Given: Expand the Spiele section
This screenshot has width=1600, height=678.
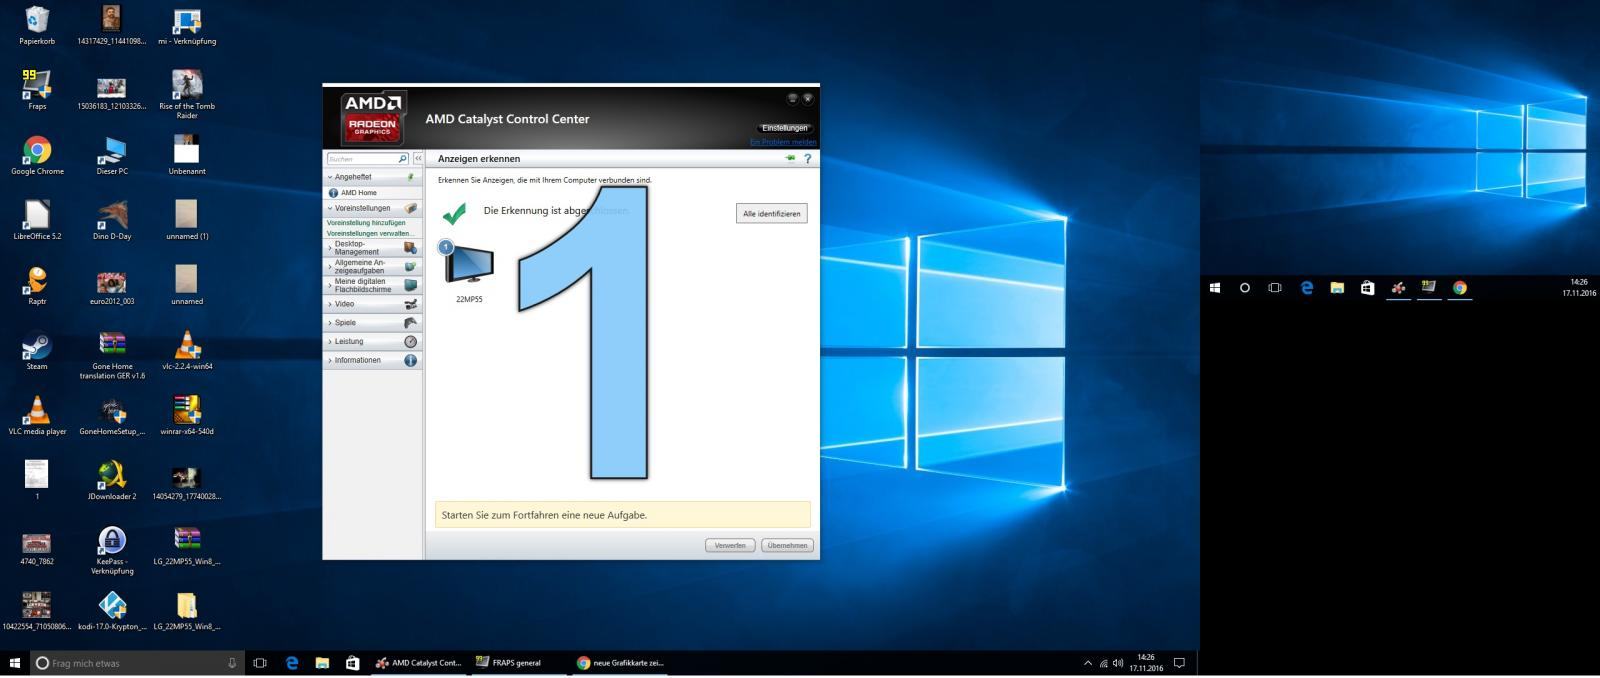Looking at the screenshot, I should pos(372,323).
